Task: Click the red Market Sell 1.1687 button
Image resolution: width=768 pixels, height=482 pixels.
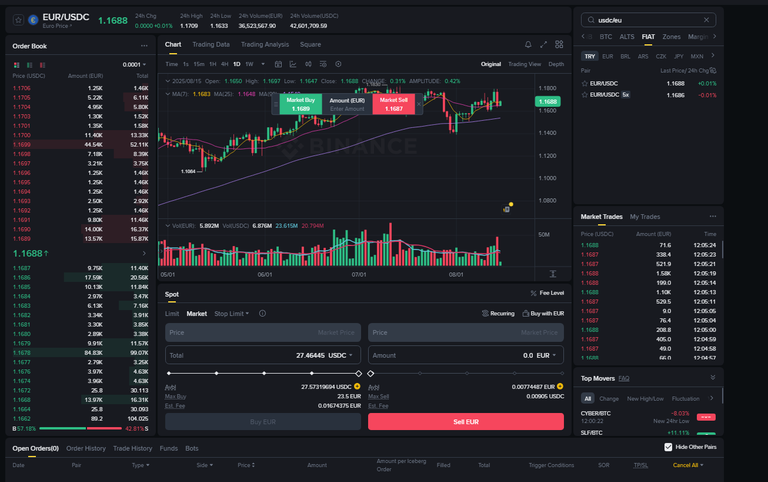Action: pos(394,104)
